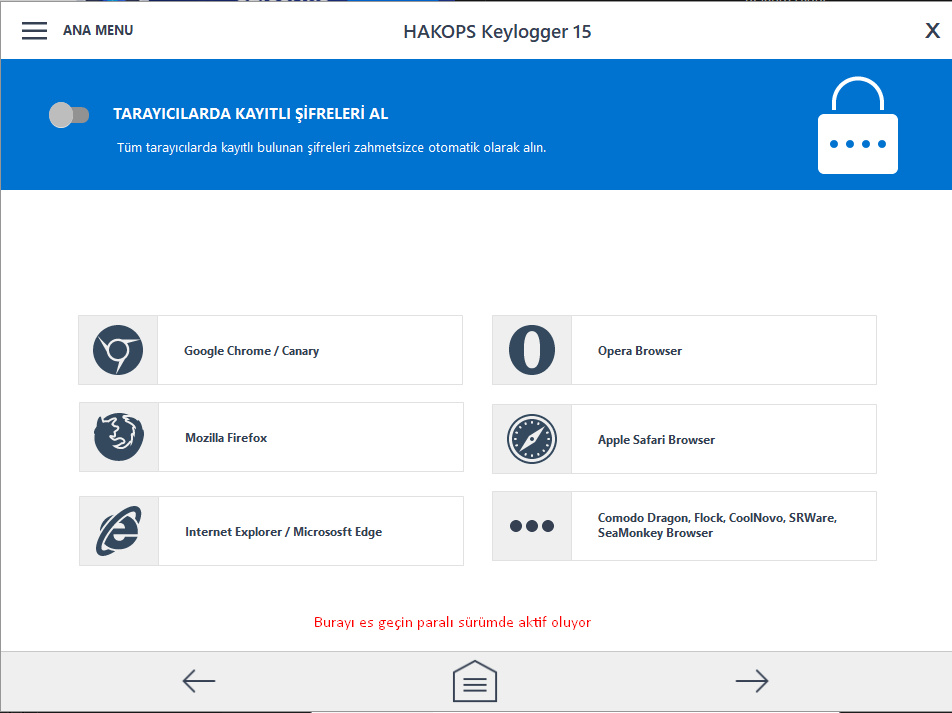Go back using the left arrow

click(199, 681)
